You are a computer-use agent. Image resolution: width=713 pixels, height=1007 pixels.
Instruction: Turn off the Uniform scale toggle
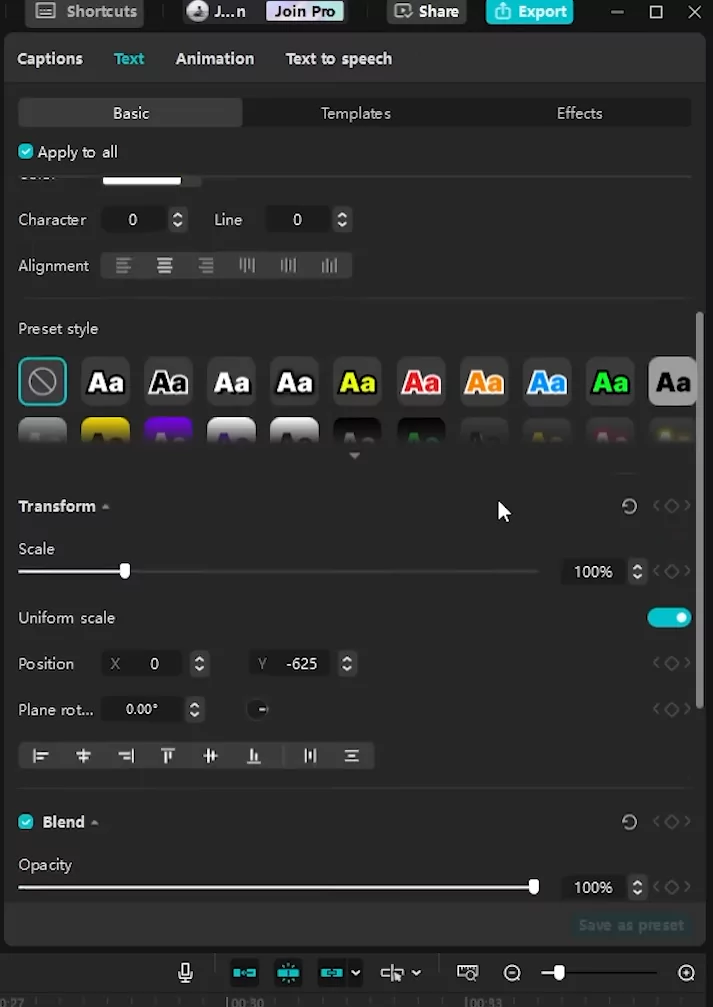tap(668, 617)
